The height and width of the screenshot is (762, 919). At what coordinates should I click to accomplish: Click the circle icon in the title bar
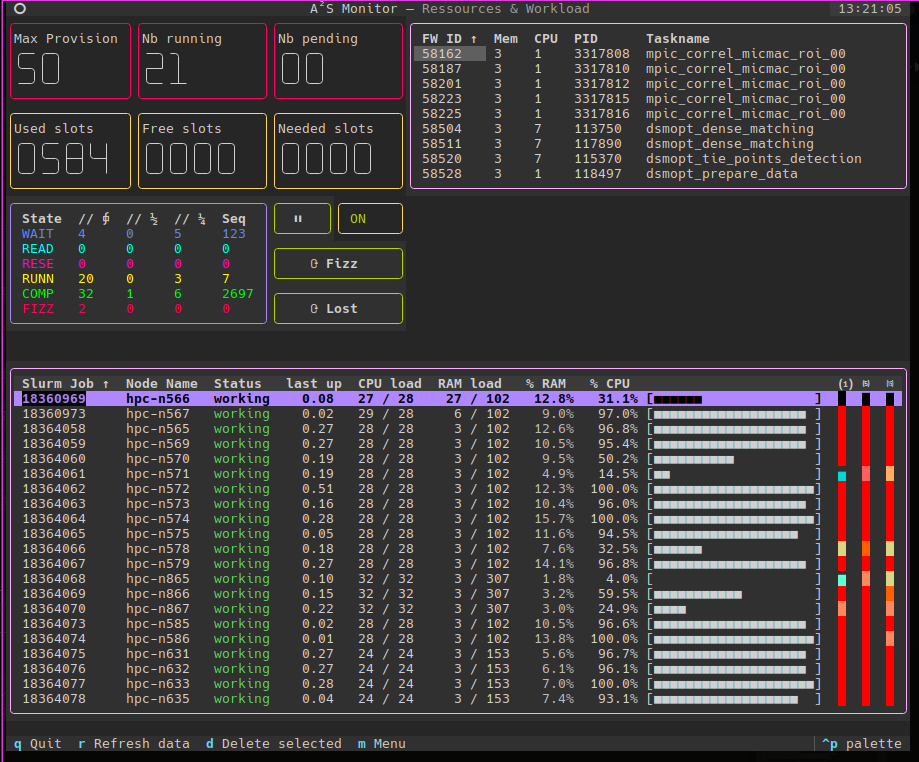pos(19,8)
